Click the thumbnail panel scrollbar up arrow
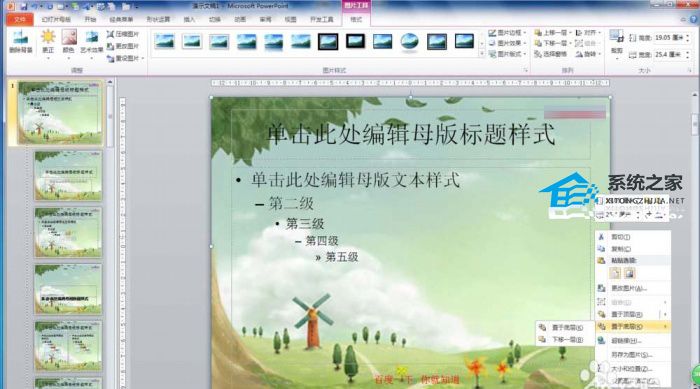700x389 pixels. pos(110,82)
